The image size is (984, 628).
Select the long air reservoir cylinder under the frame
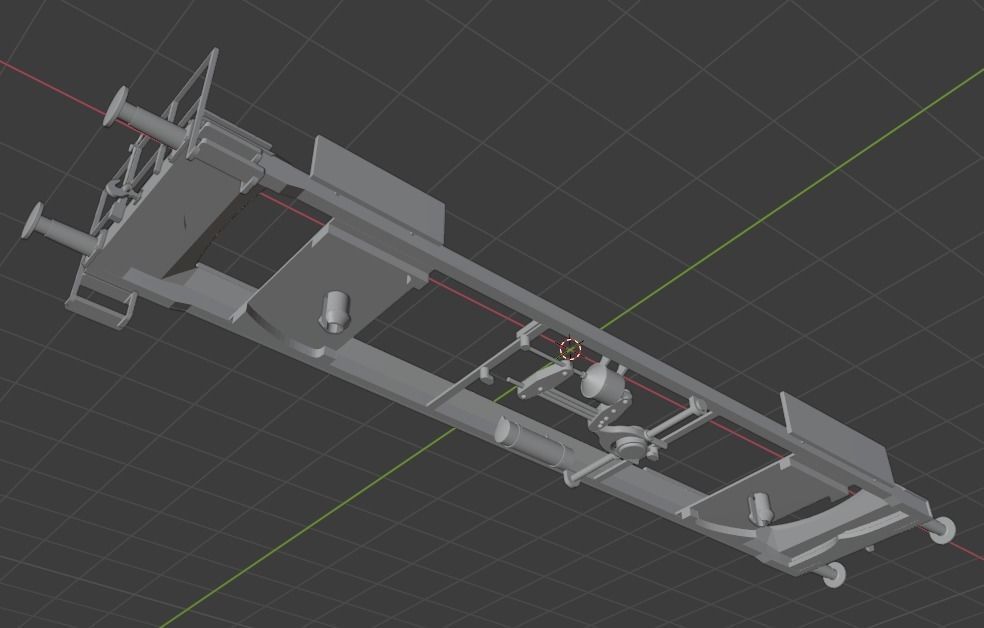532,444
